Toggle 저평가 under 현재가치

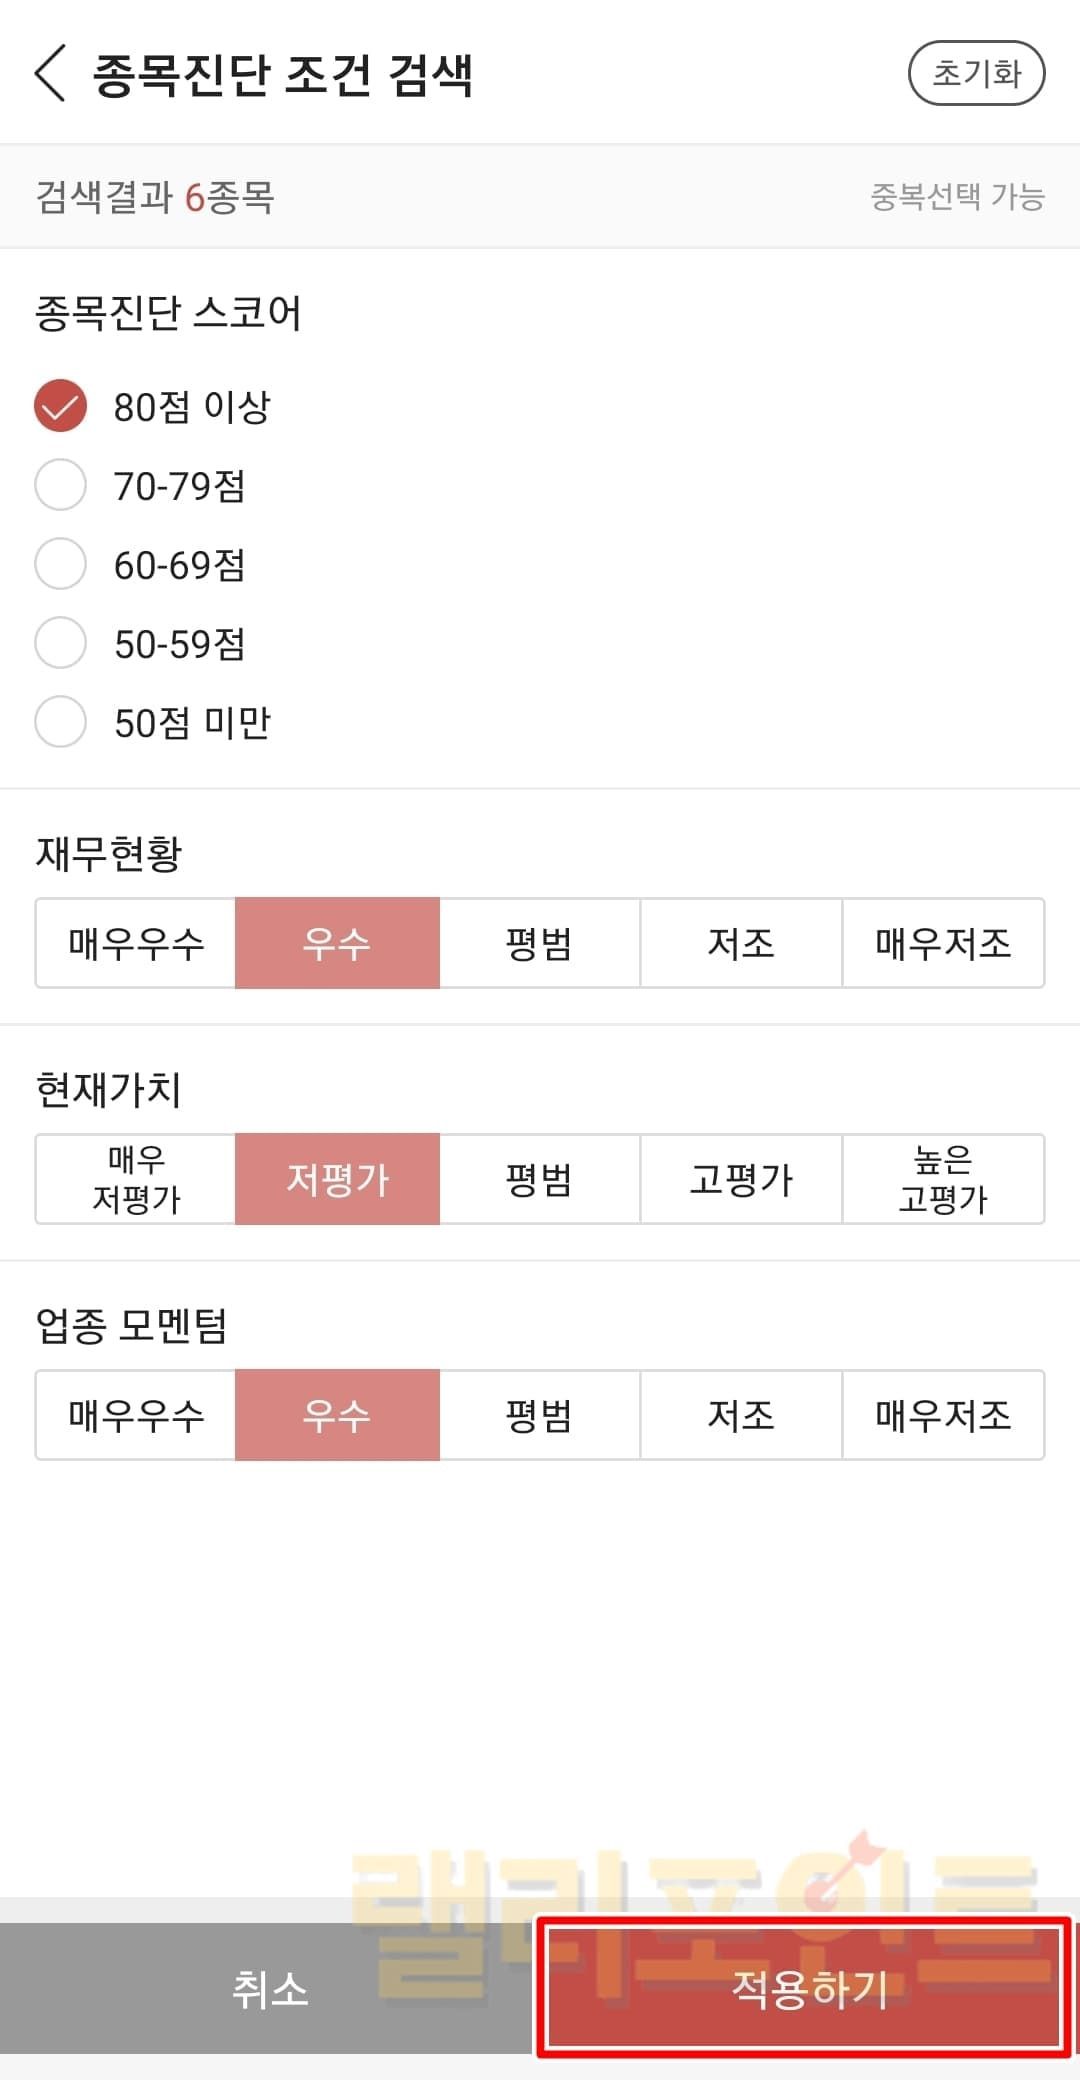click(x=337, y=1179)
